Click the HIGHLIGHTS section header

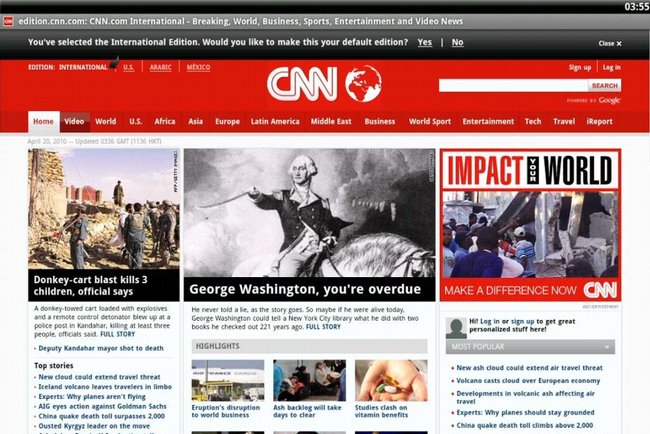coord(309,346)
